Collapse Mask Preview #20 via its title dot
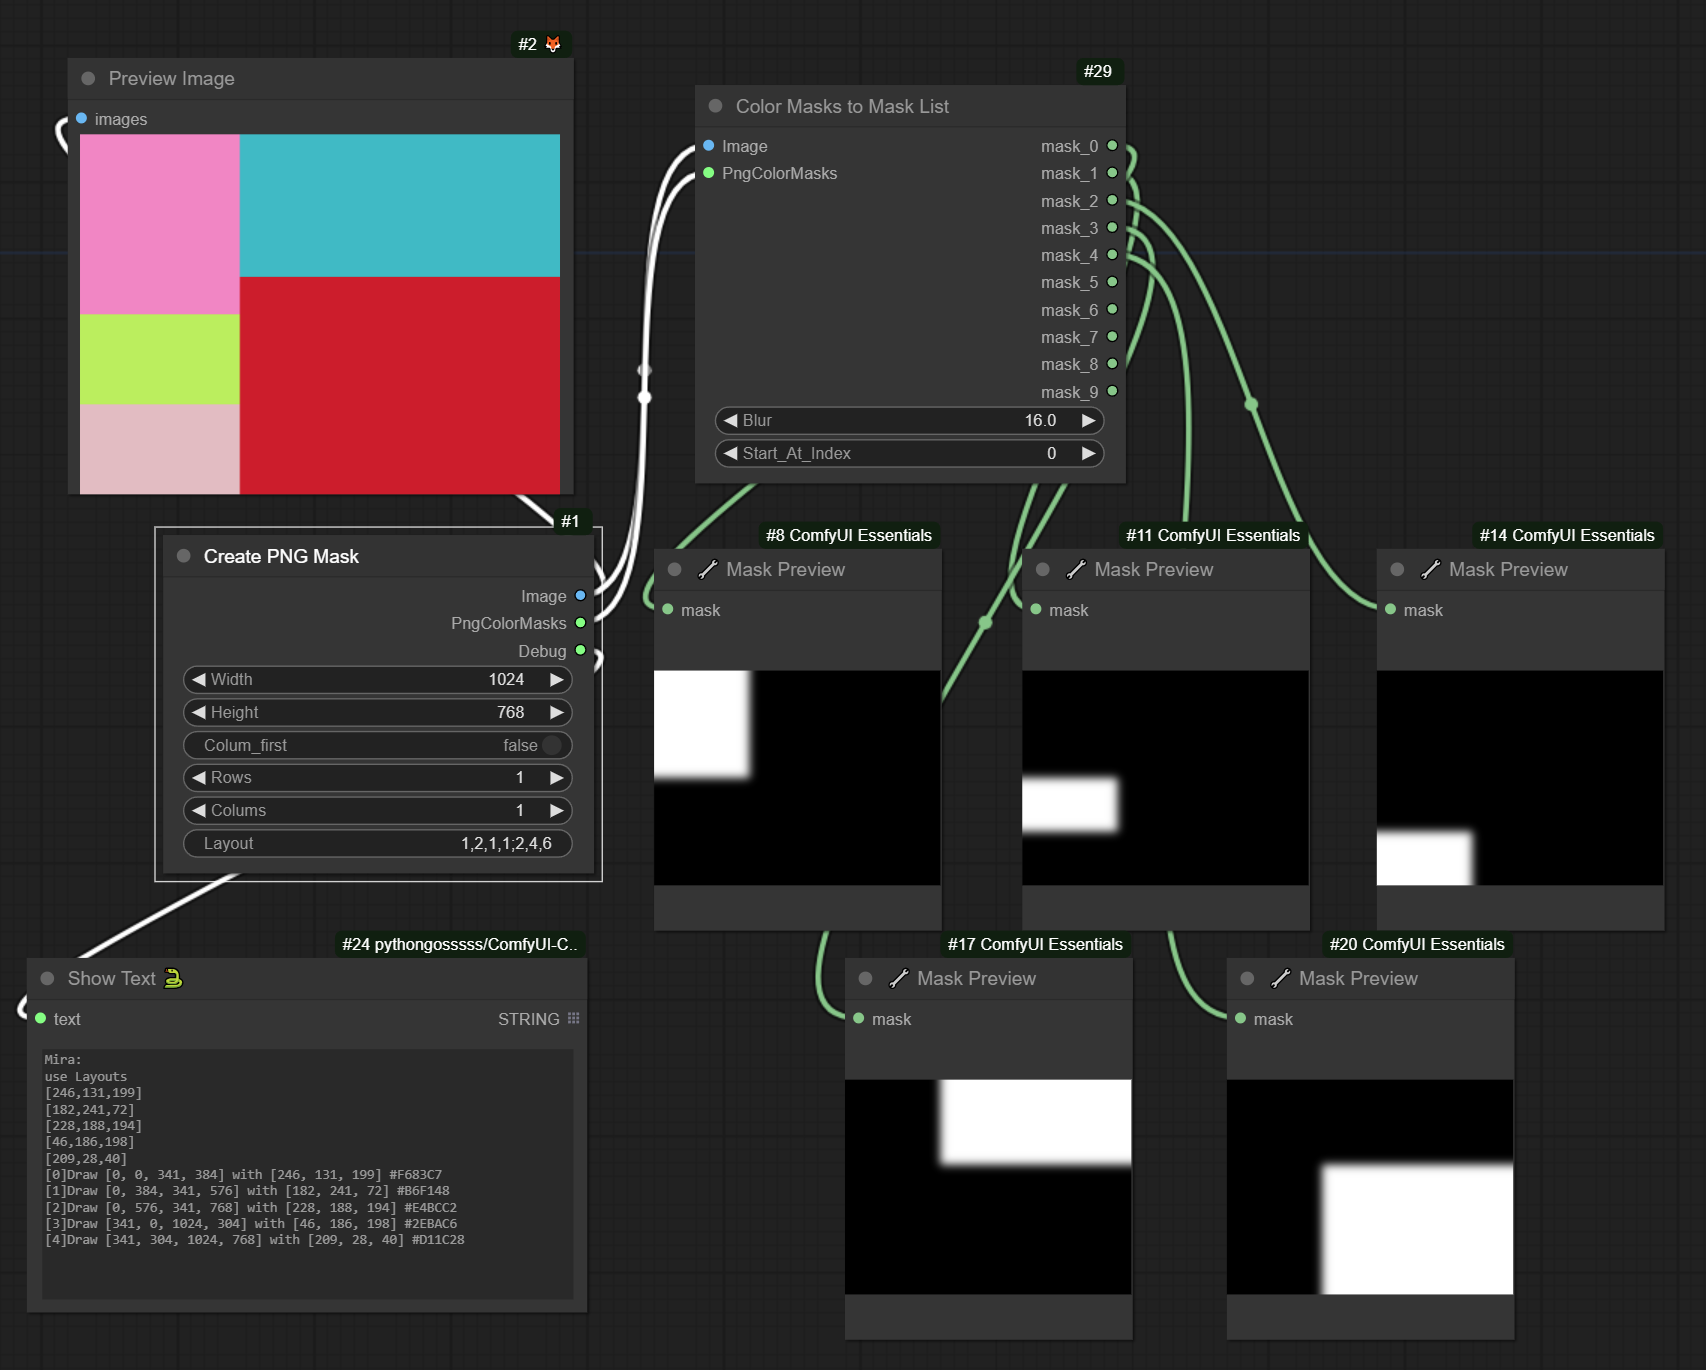The image size is (1706, 1370). 1247,978
